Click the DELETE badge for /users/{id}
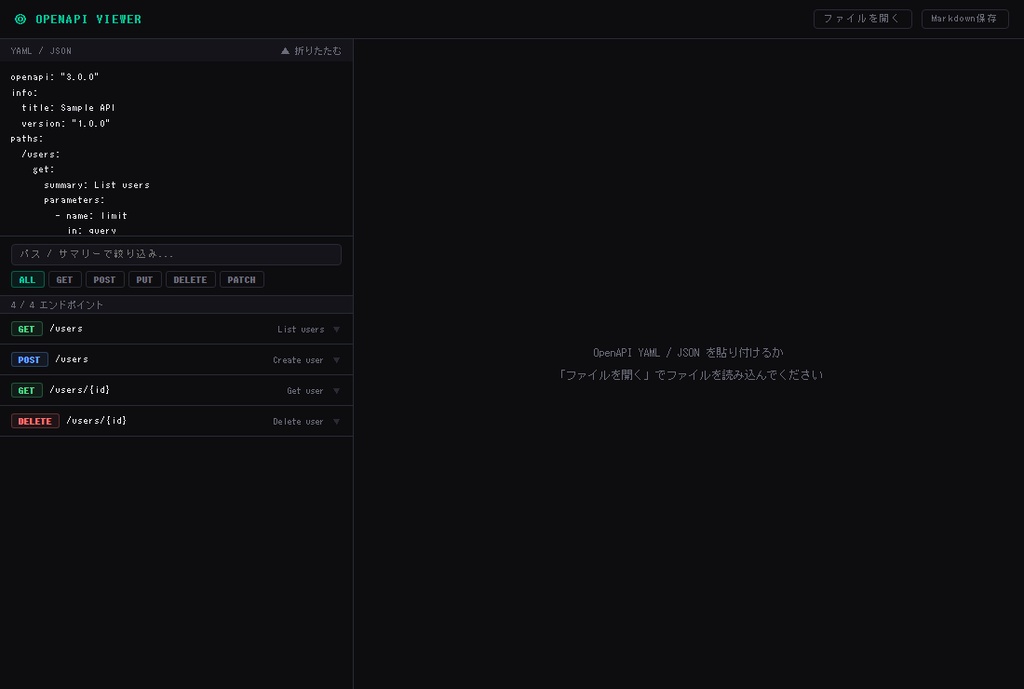This screenshot has height=689, width=1024. point(35,421)
